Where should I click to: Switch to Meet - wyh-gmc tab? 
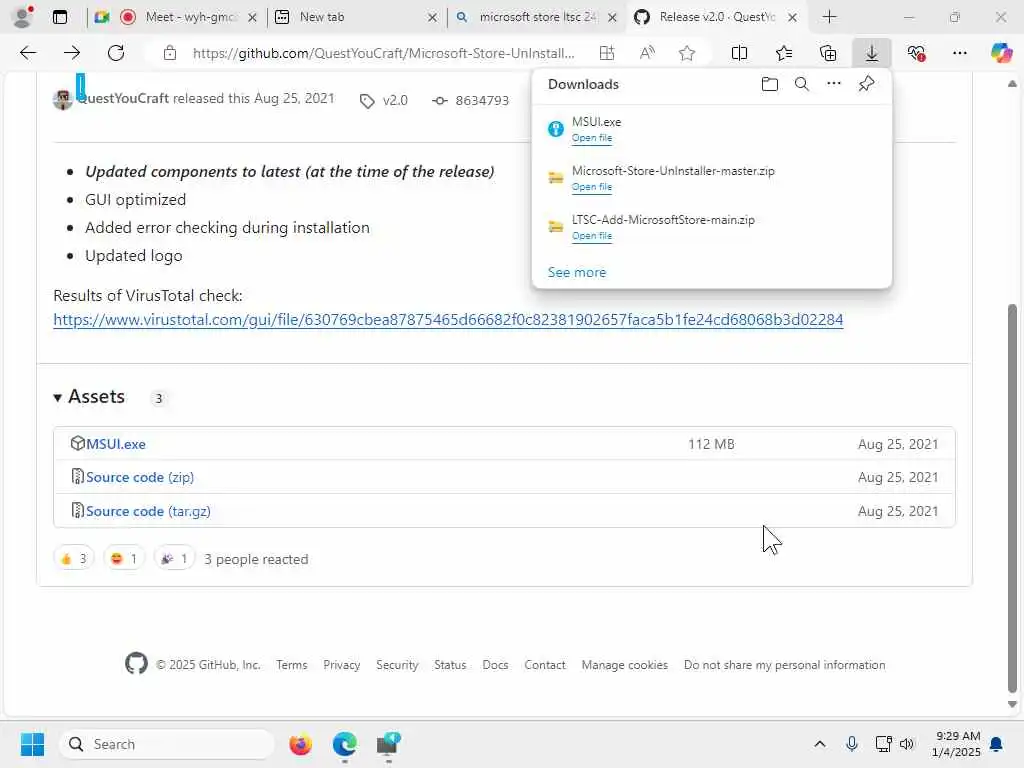tap(176, 17)
